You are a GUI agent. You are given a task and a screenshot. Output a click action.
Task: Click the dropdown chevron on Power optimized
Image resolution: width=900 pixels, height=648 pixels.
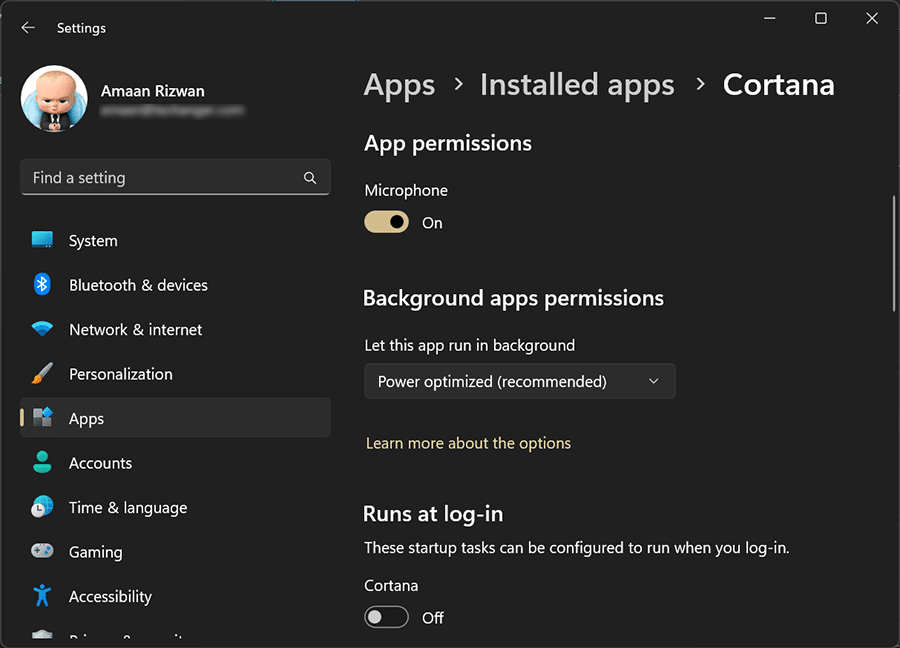point(653,381)
